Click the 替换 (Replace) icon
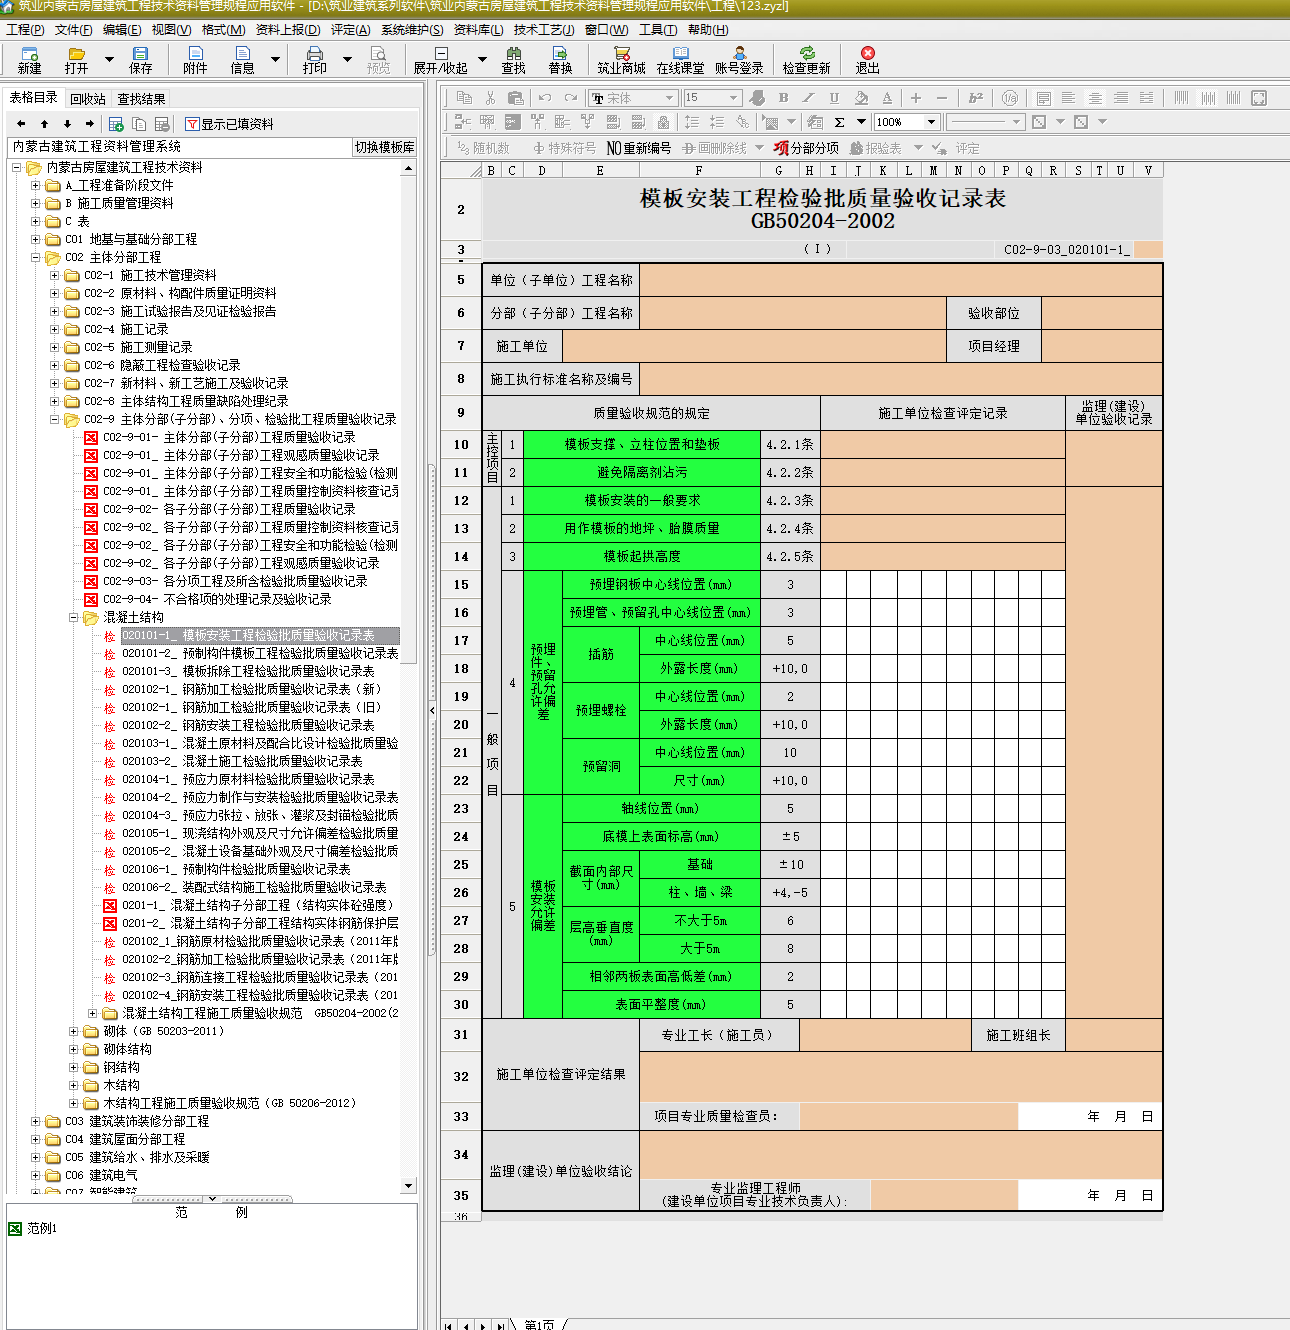 560,60
